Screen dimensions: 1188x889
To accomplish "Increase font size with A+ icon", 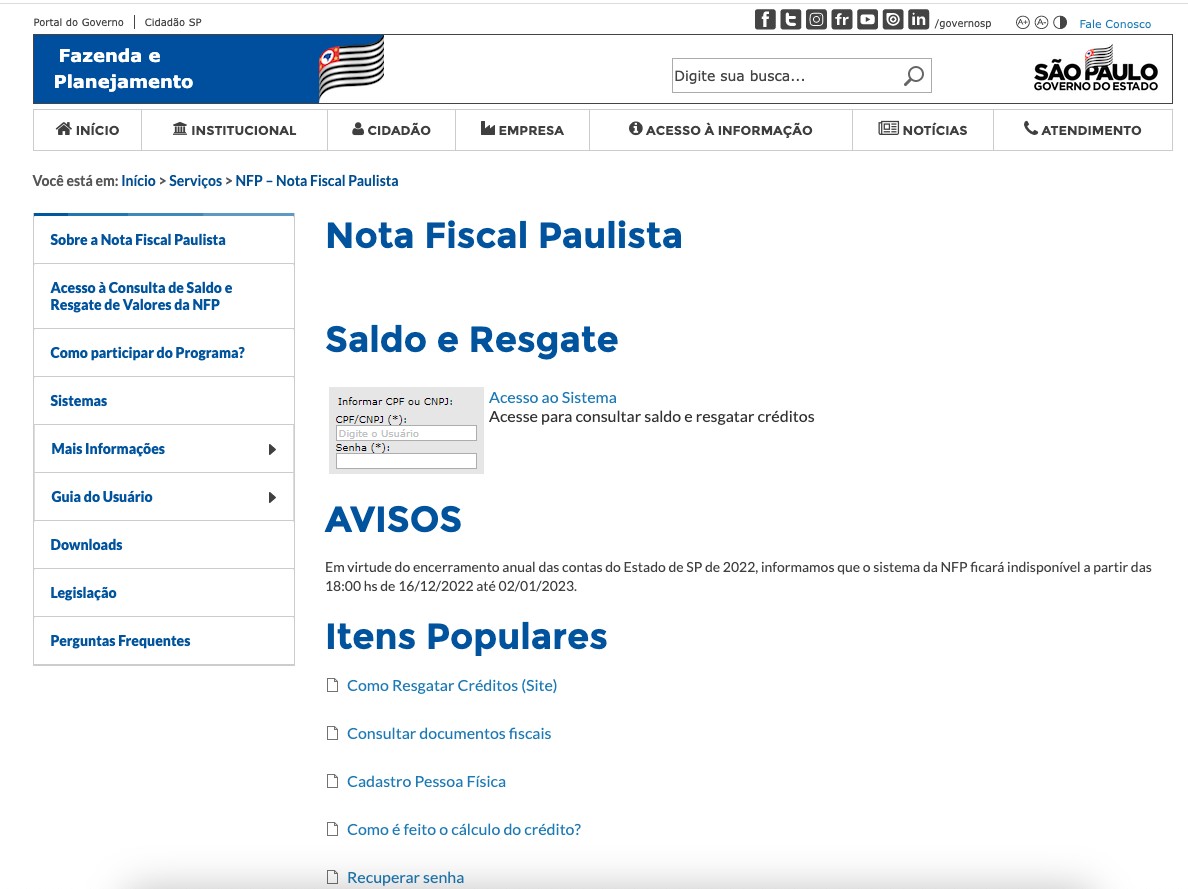I will 1023,23.
